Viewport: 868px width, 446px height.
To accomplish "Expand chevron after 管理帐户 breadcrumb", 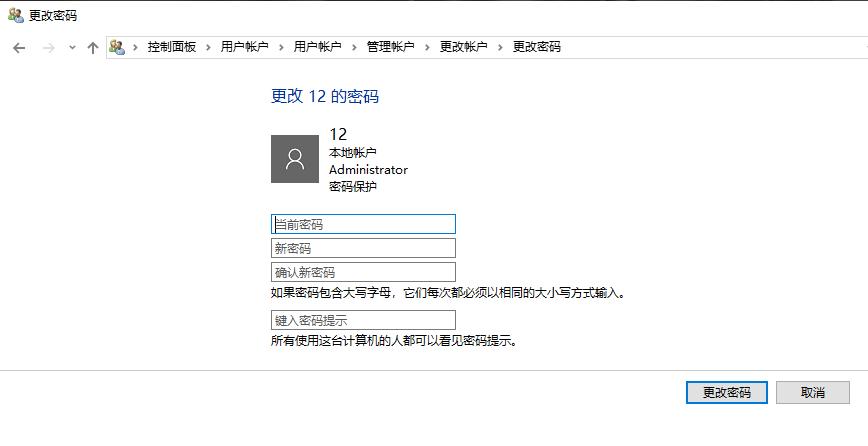I will (x=427, y=48).
